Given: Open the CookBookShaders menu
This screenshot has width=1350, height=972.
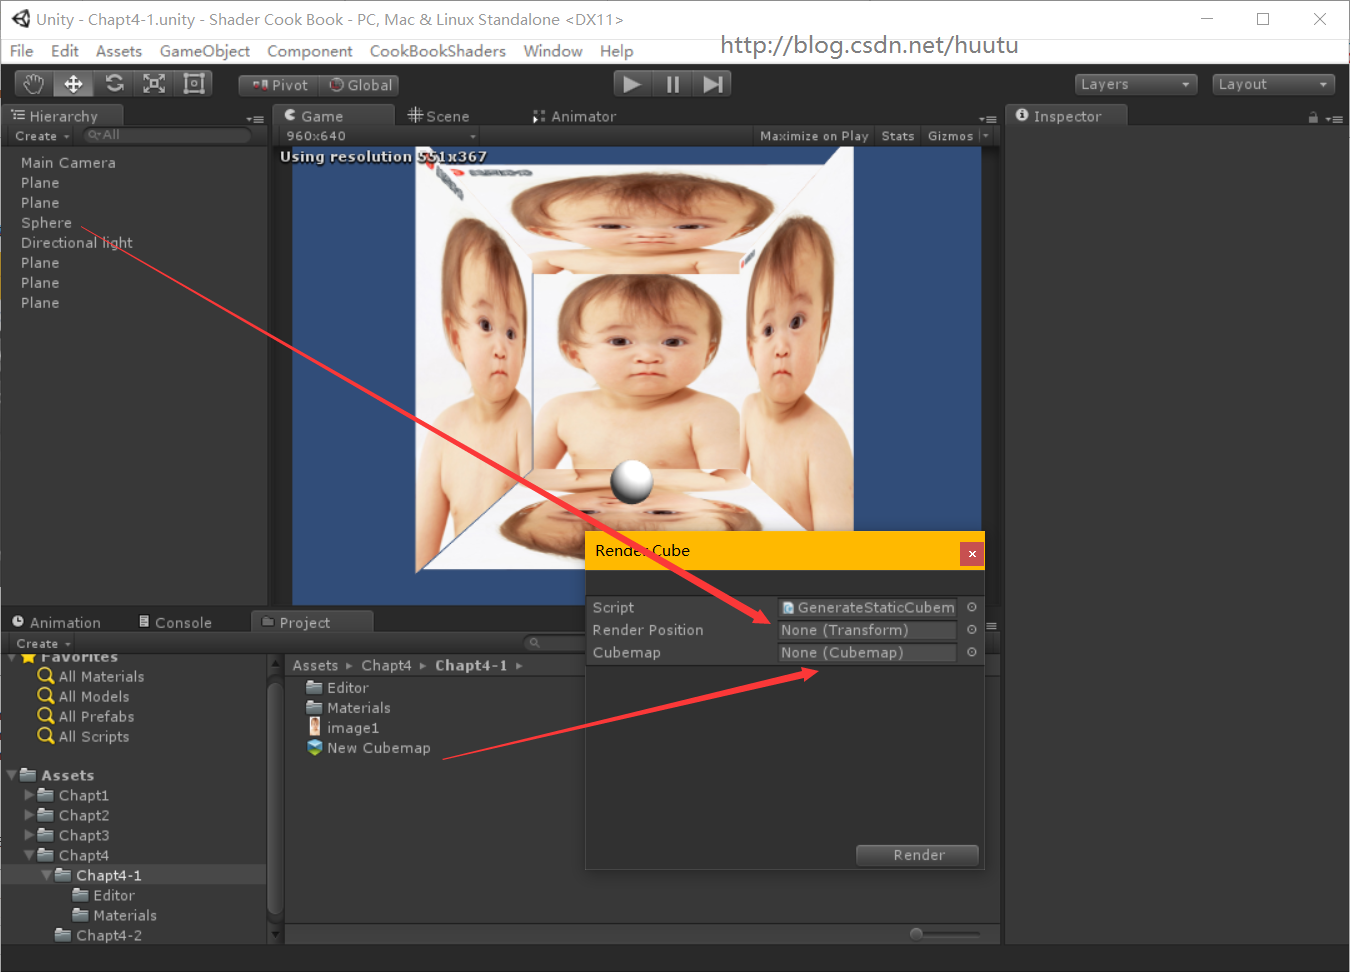Looking at the screenshot, I should [x=437, y=51].
